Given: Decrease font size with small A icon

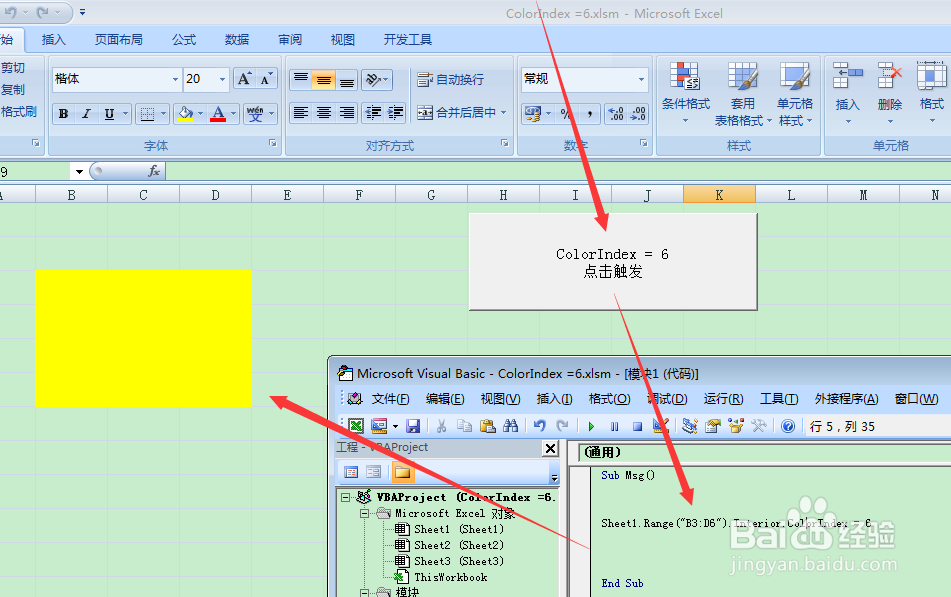Looking at the screenshot, I should click(266, 79).
